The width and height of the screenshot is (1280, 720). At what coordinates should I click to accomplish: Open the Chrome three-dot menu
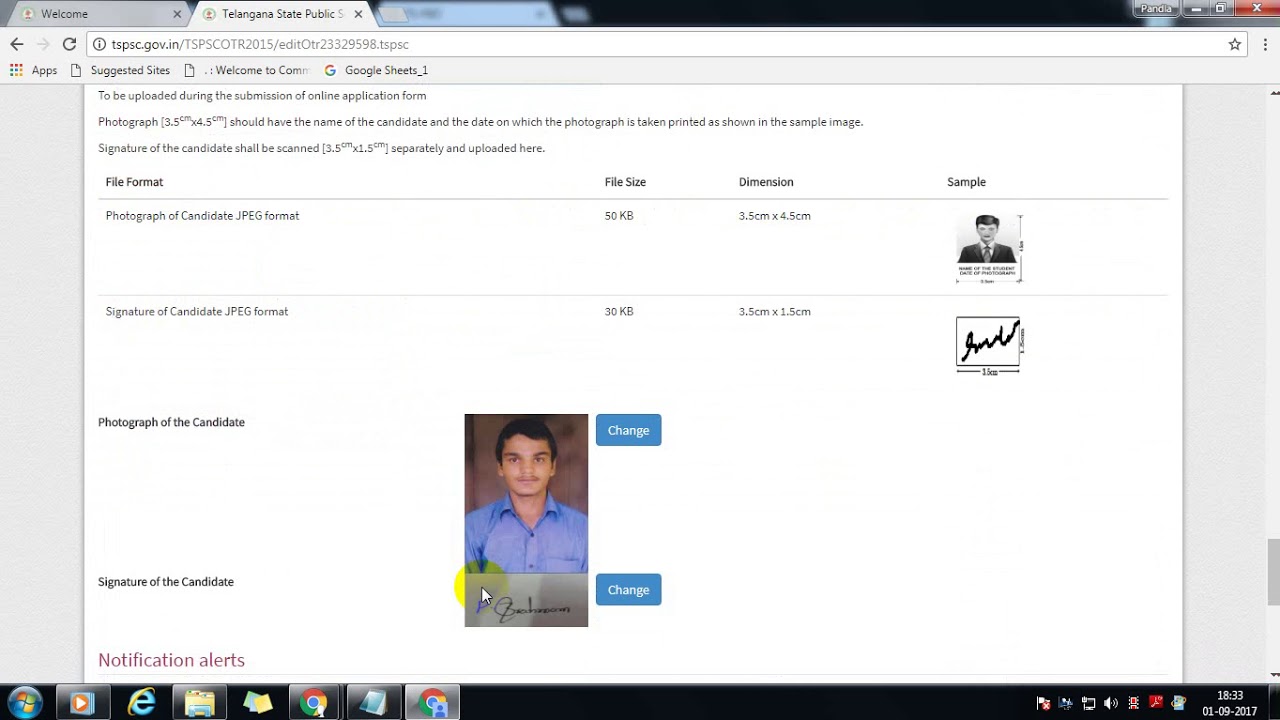tap(1266, 44)
